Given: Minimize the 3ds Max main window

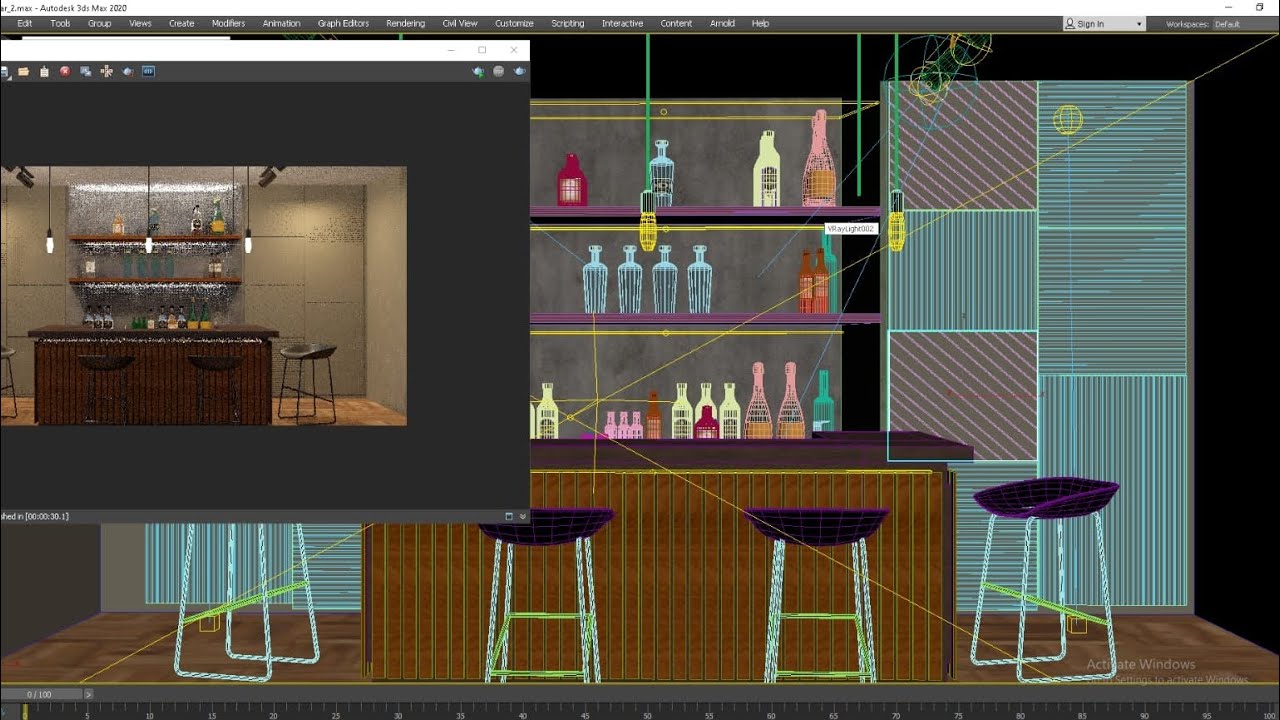Looking at the screenshot, I should [1229, 7].
